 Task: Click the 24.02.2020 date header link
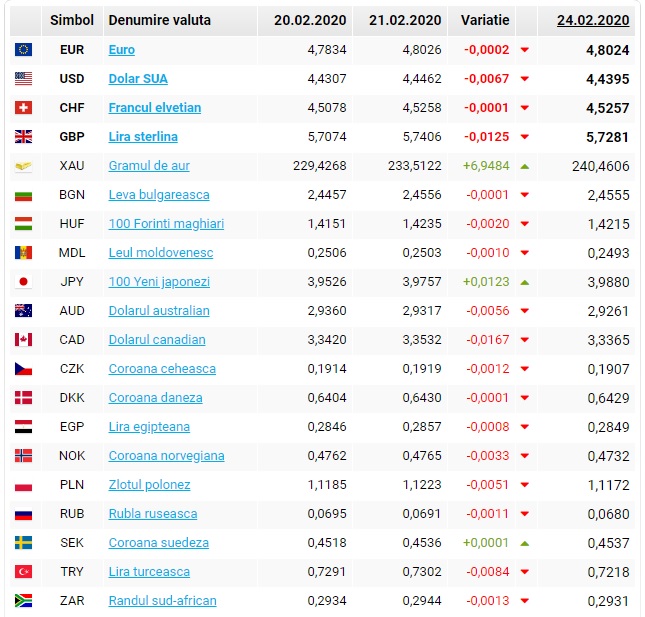[x=593, y=20]
